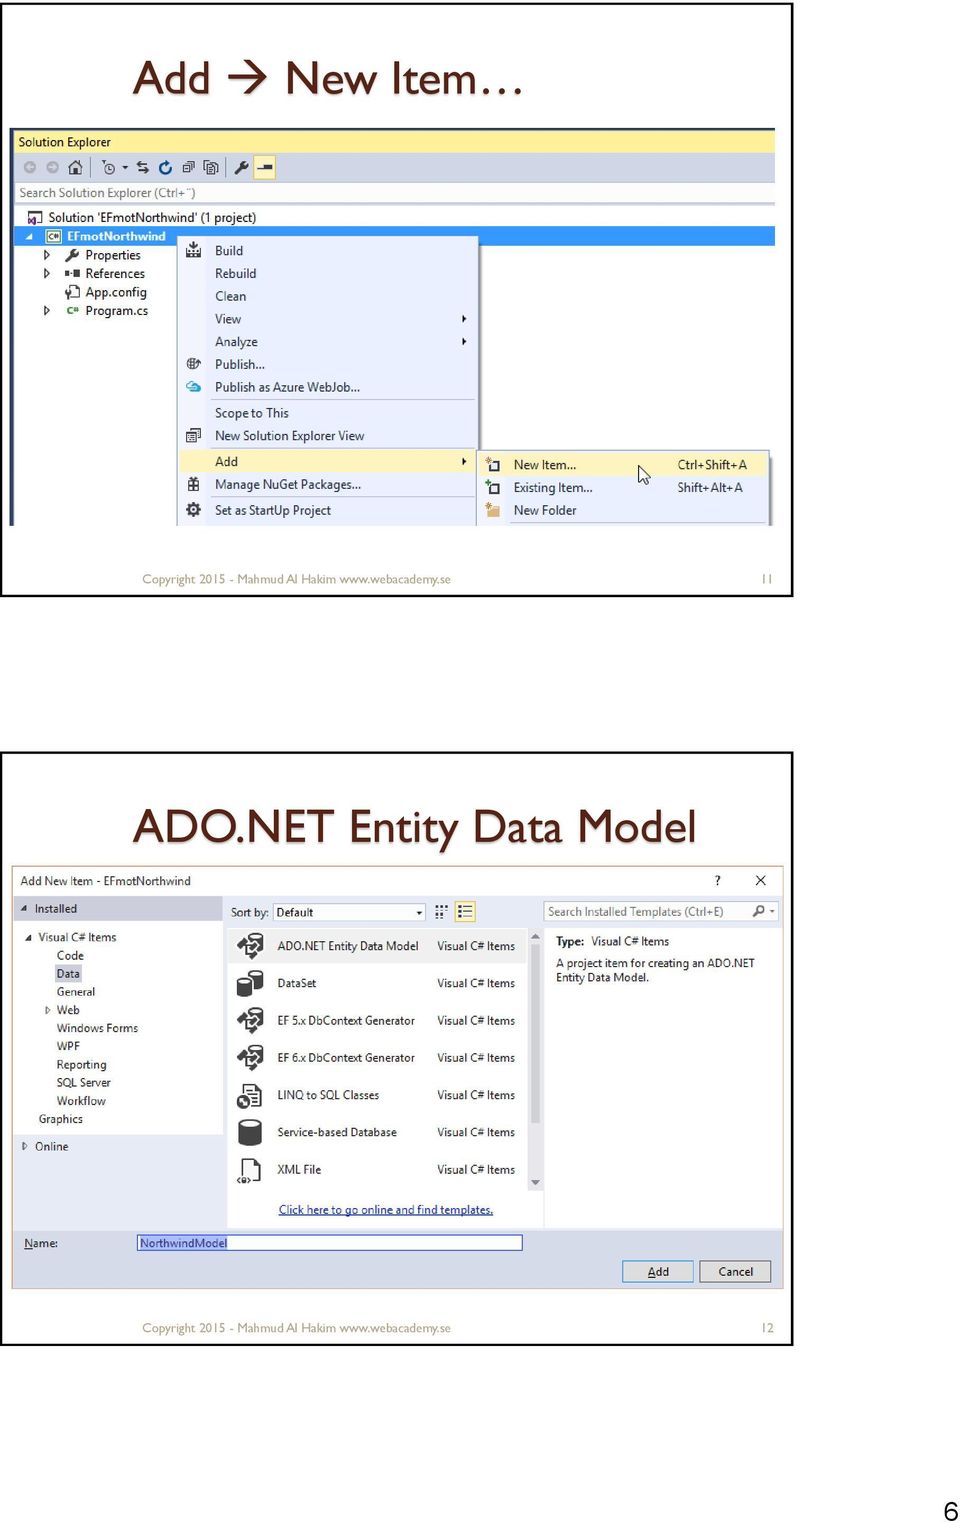Expand the Web category node
This screenshot has height=1522, width=960.
[47, 1010]
